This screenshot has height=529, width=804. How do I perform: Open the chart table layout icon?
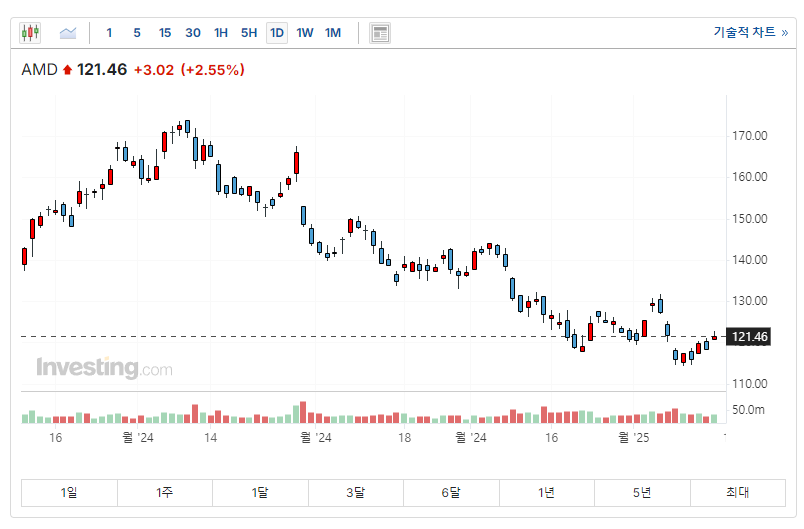click(x=380, y=33)
